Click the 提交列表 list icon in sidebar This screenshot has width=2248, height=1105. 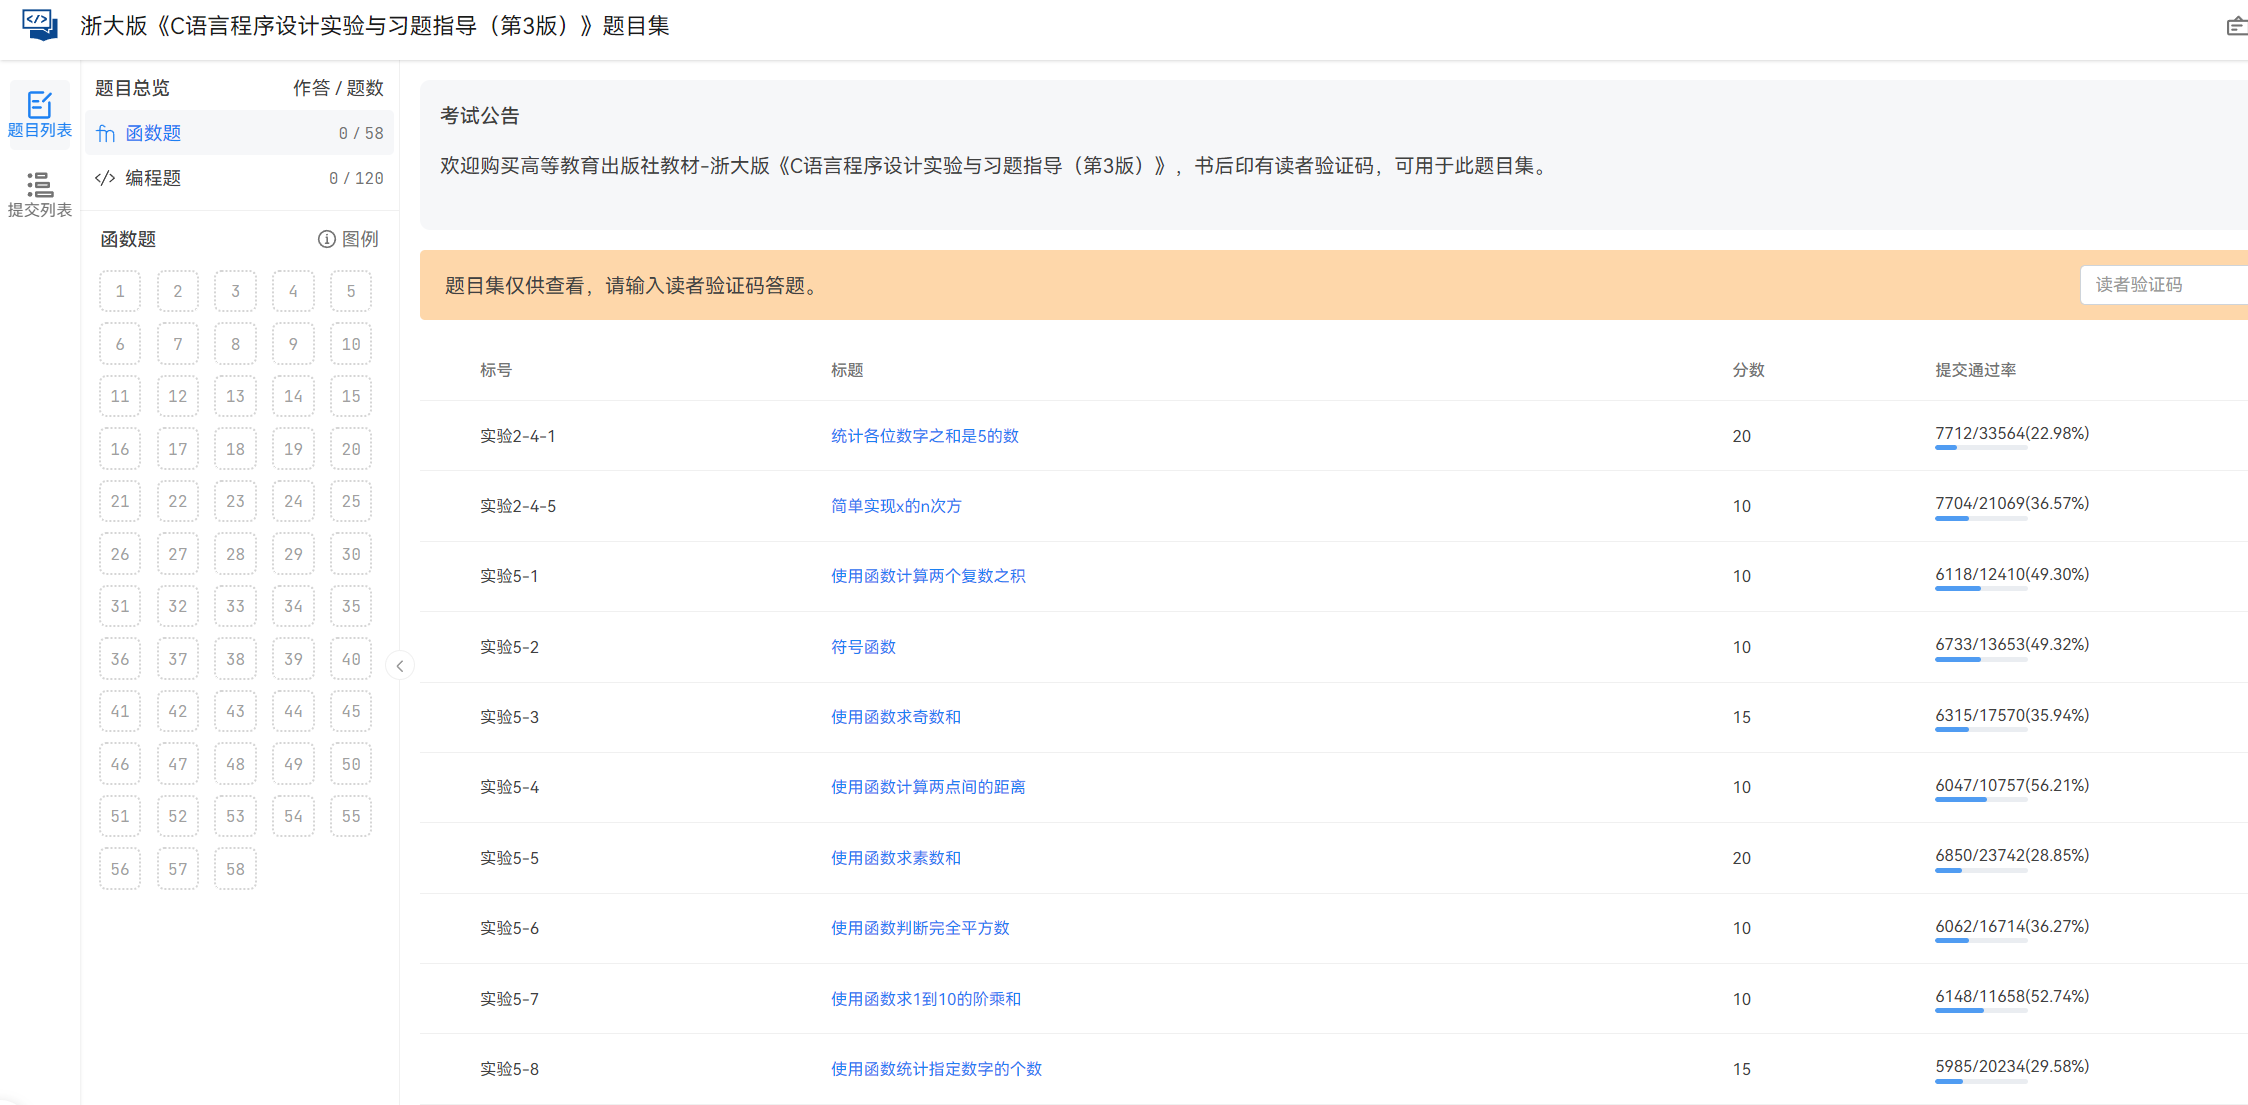point(40,183)
